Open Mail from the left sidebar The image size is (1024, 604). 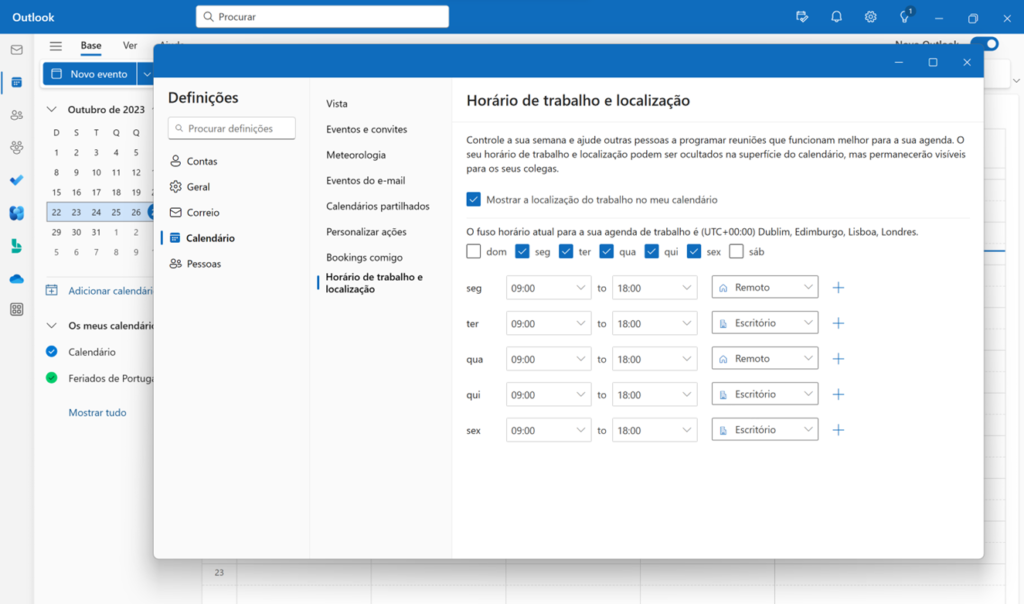tap(16, 50)
